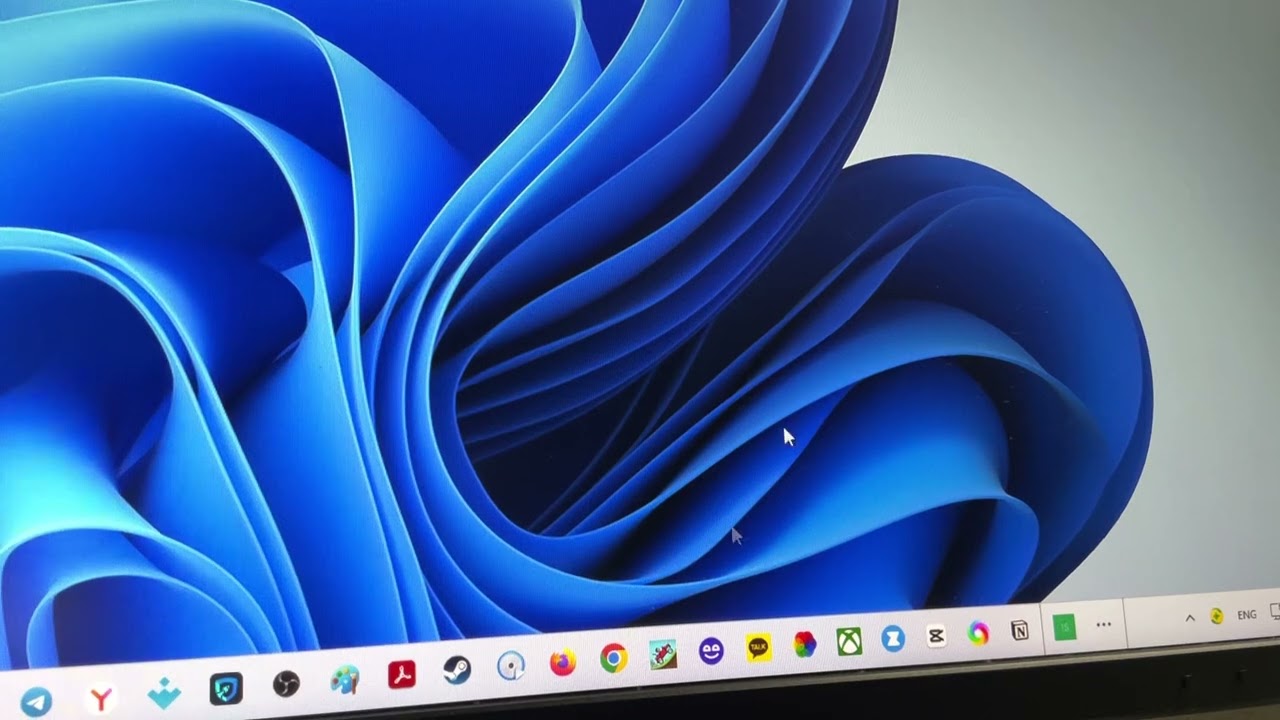The width and height of the screenshot is (1280, 720).
Task: Open the Paint palette app
Action: pos(345,680)
